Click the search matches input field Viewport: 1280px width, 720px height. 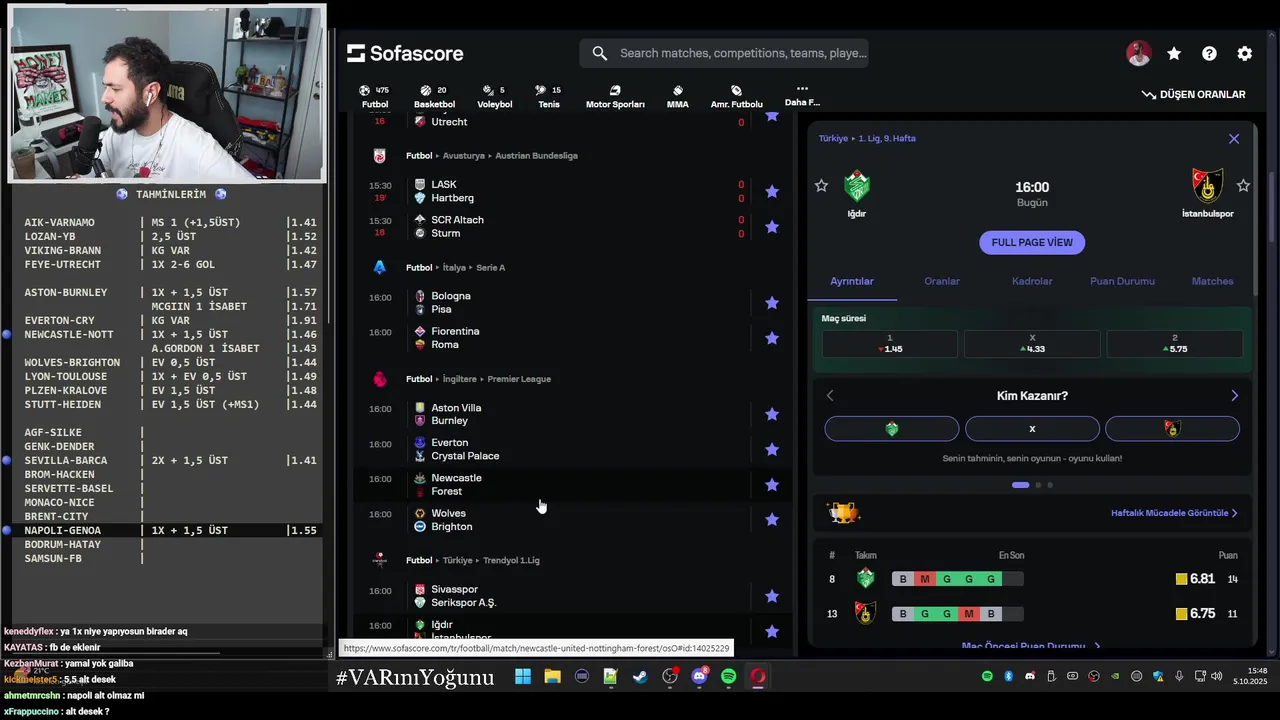click(x=724, y=53)
